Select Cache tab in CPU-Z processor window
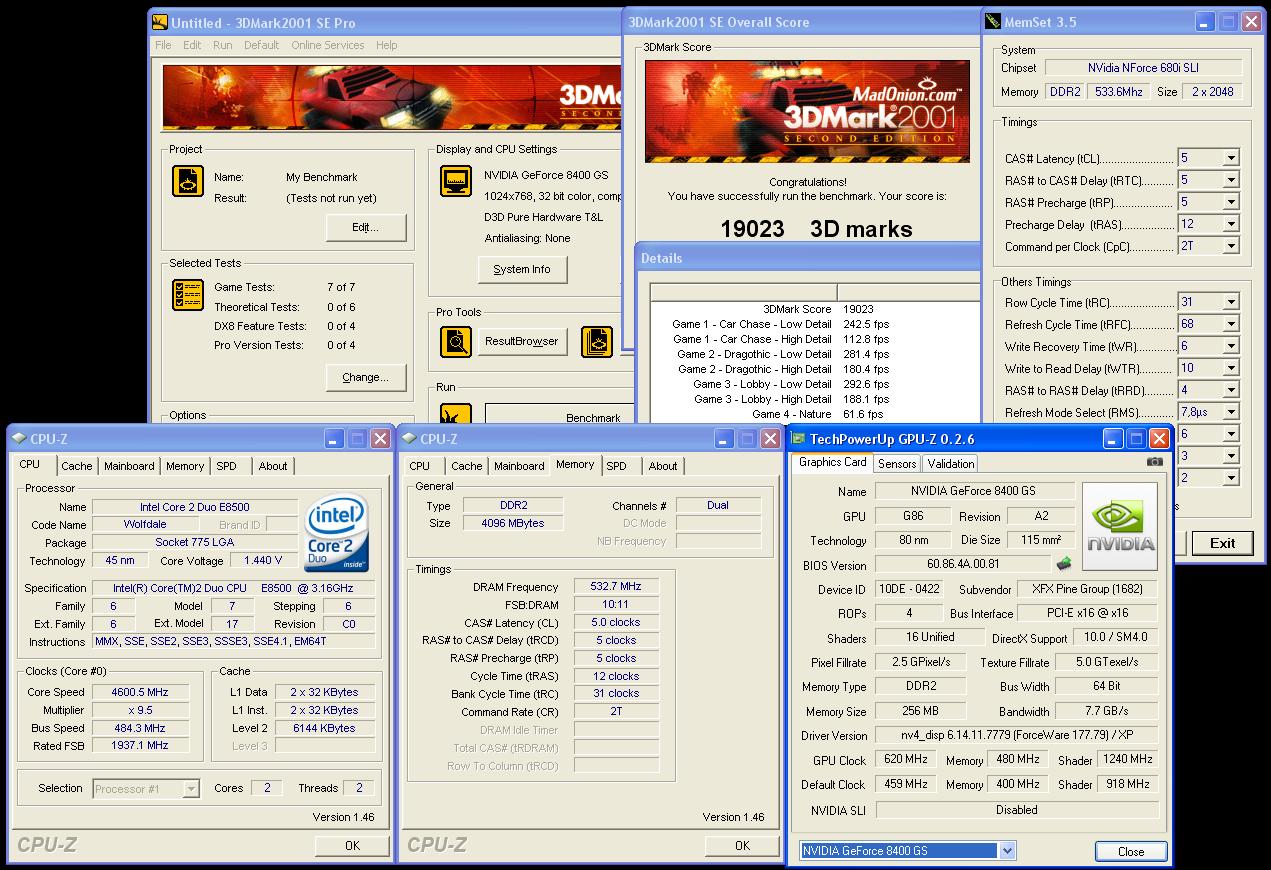 [x=76, y=466]
